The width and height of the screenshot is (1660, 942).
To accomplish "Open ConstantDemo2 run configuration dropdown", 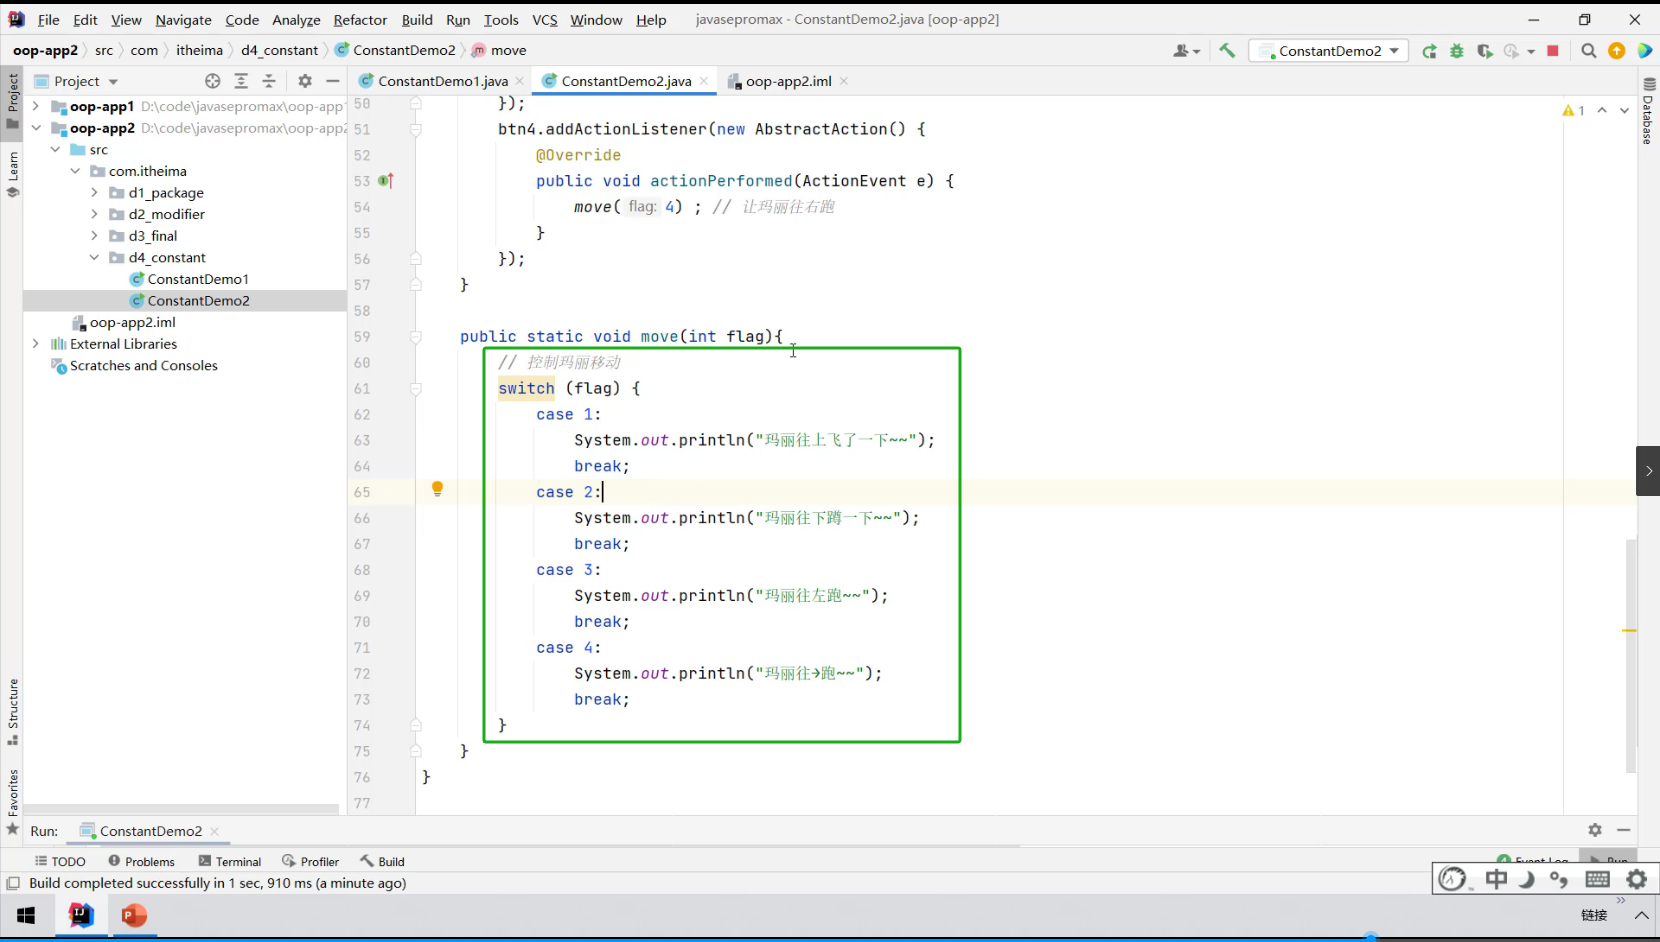I will [1329, 51].
